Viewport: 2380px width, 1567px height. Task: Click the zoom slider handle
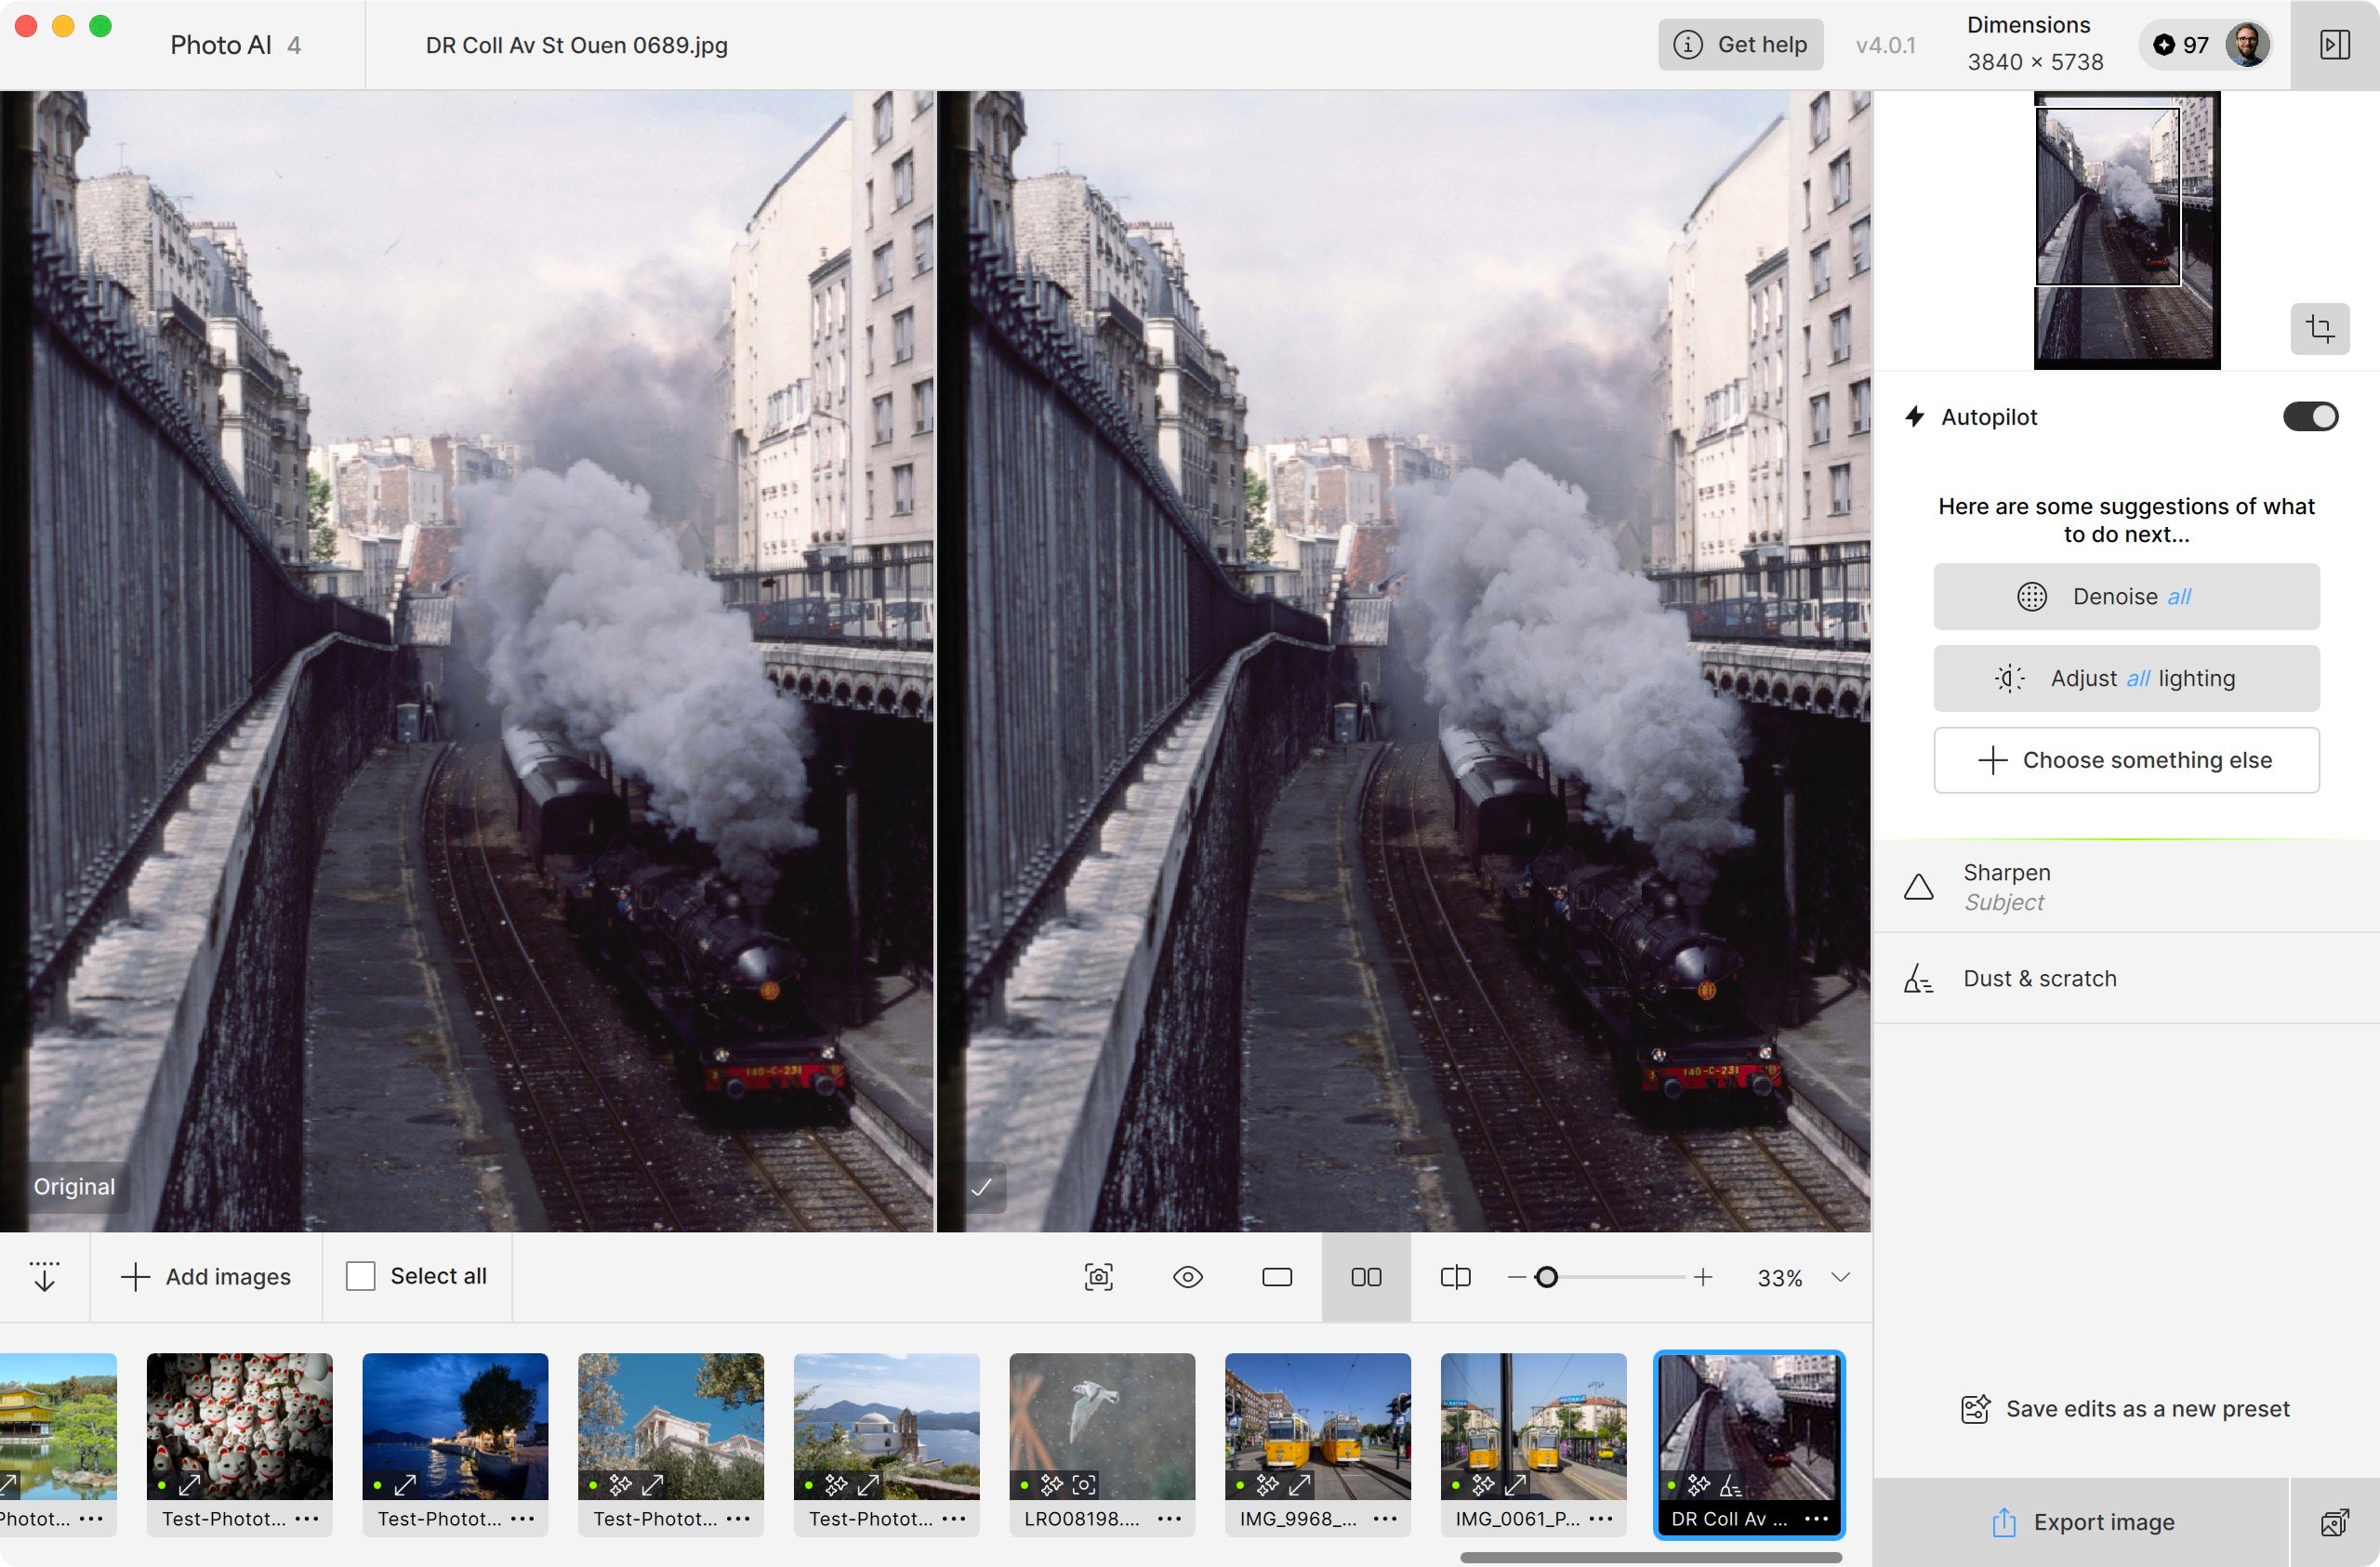tap(1546, 1277)
